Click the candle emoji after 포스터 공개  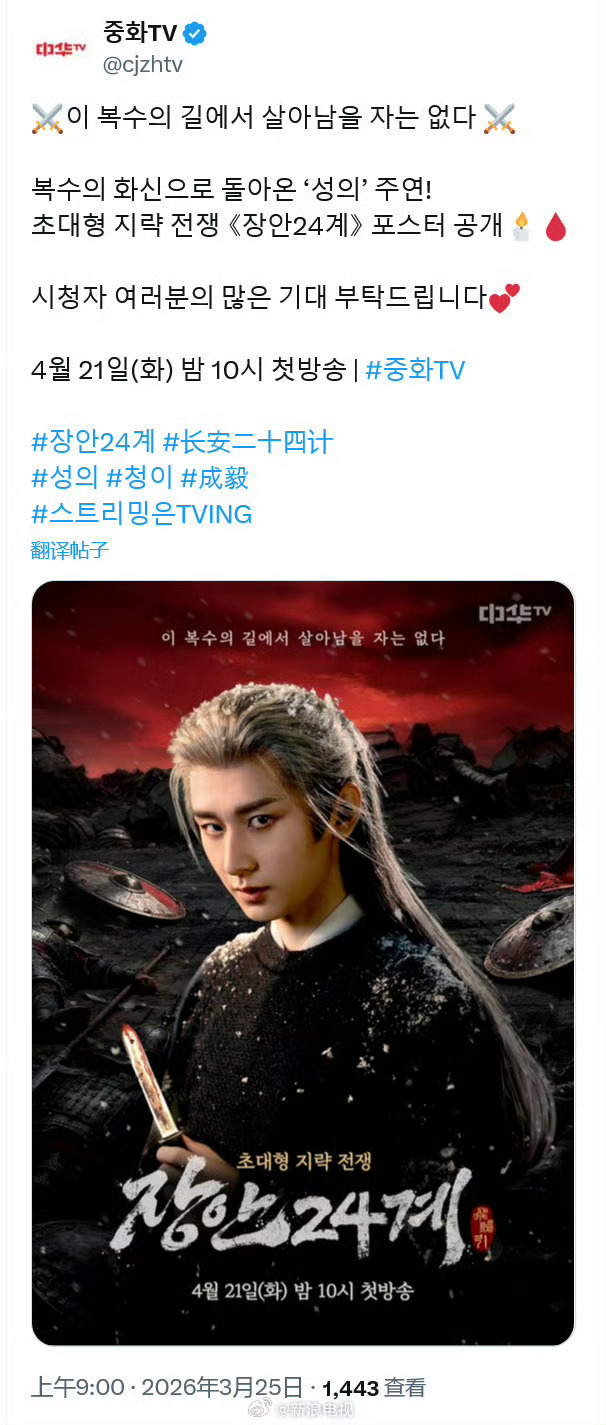tap(520, 227)
